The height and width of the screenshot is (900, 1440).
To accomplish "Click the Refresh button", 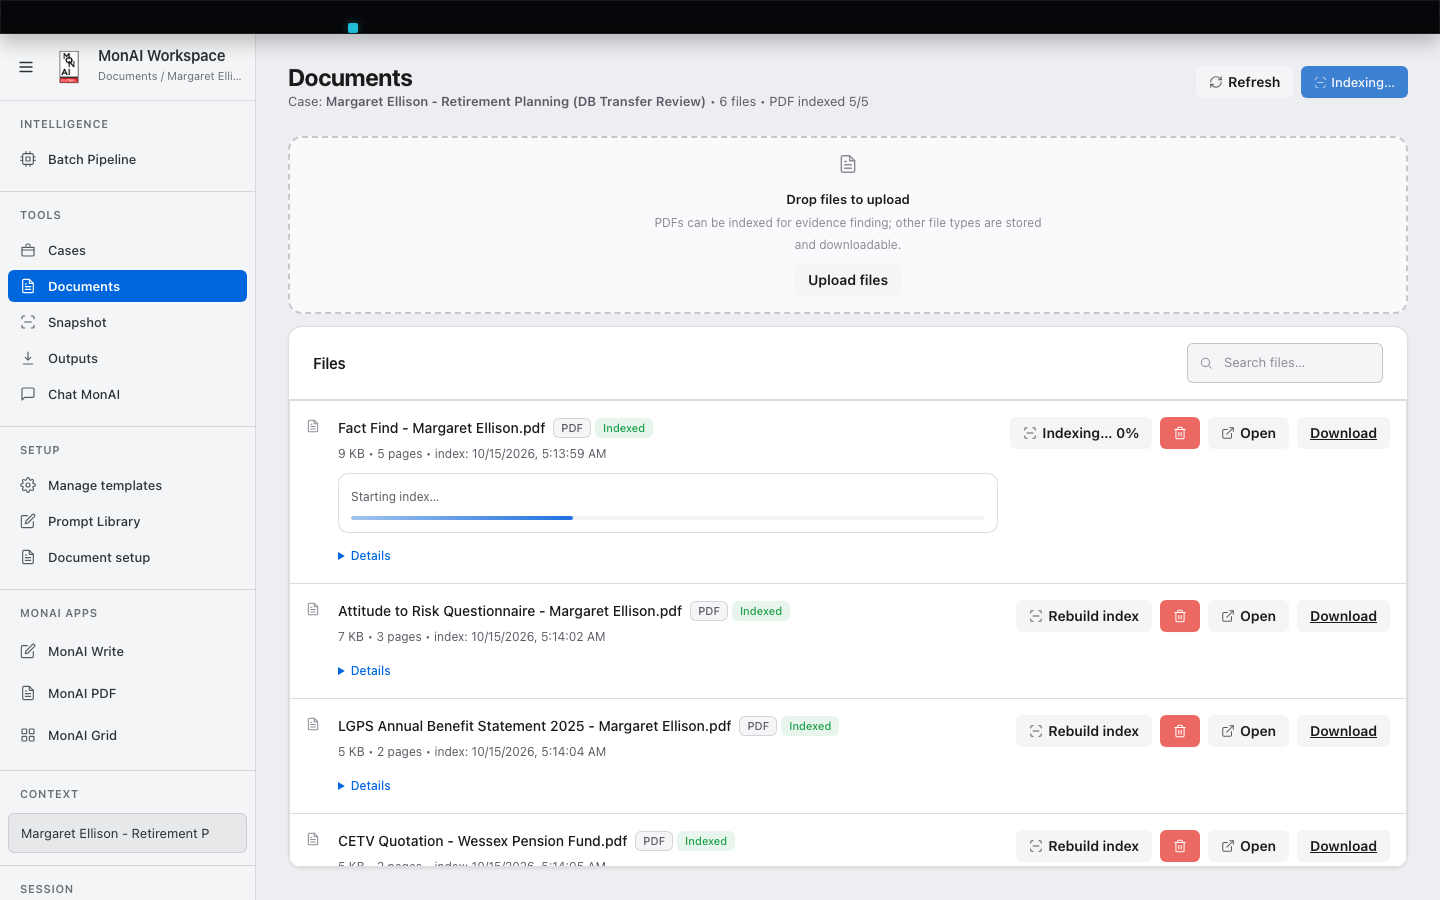I will (x=1244, y=82).
